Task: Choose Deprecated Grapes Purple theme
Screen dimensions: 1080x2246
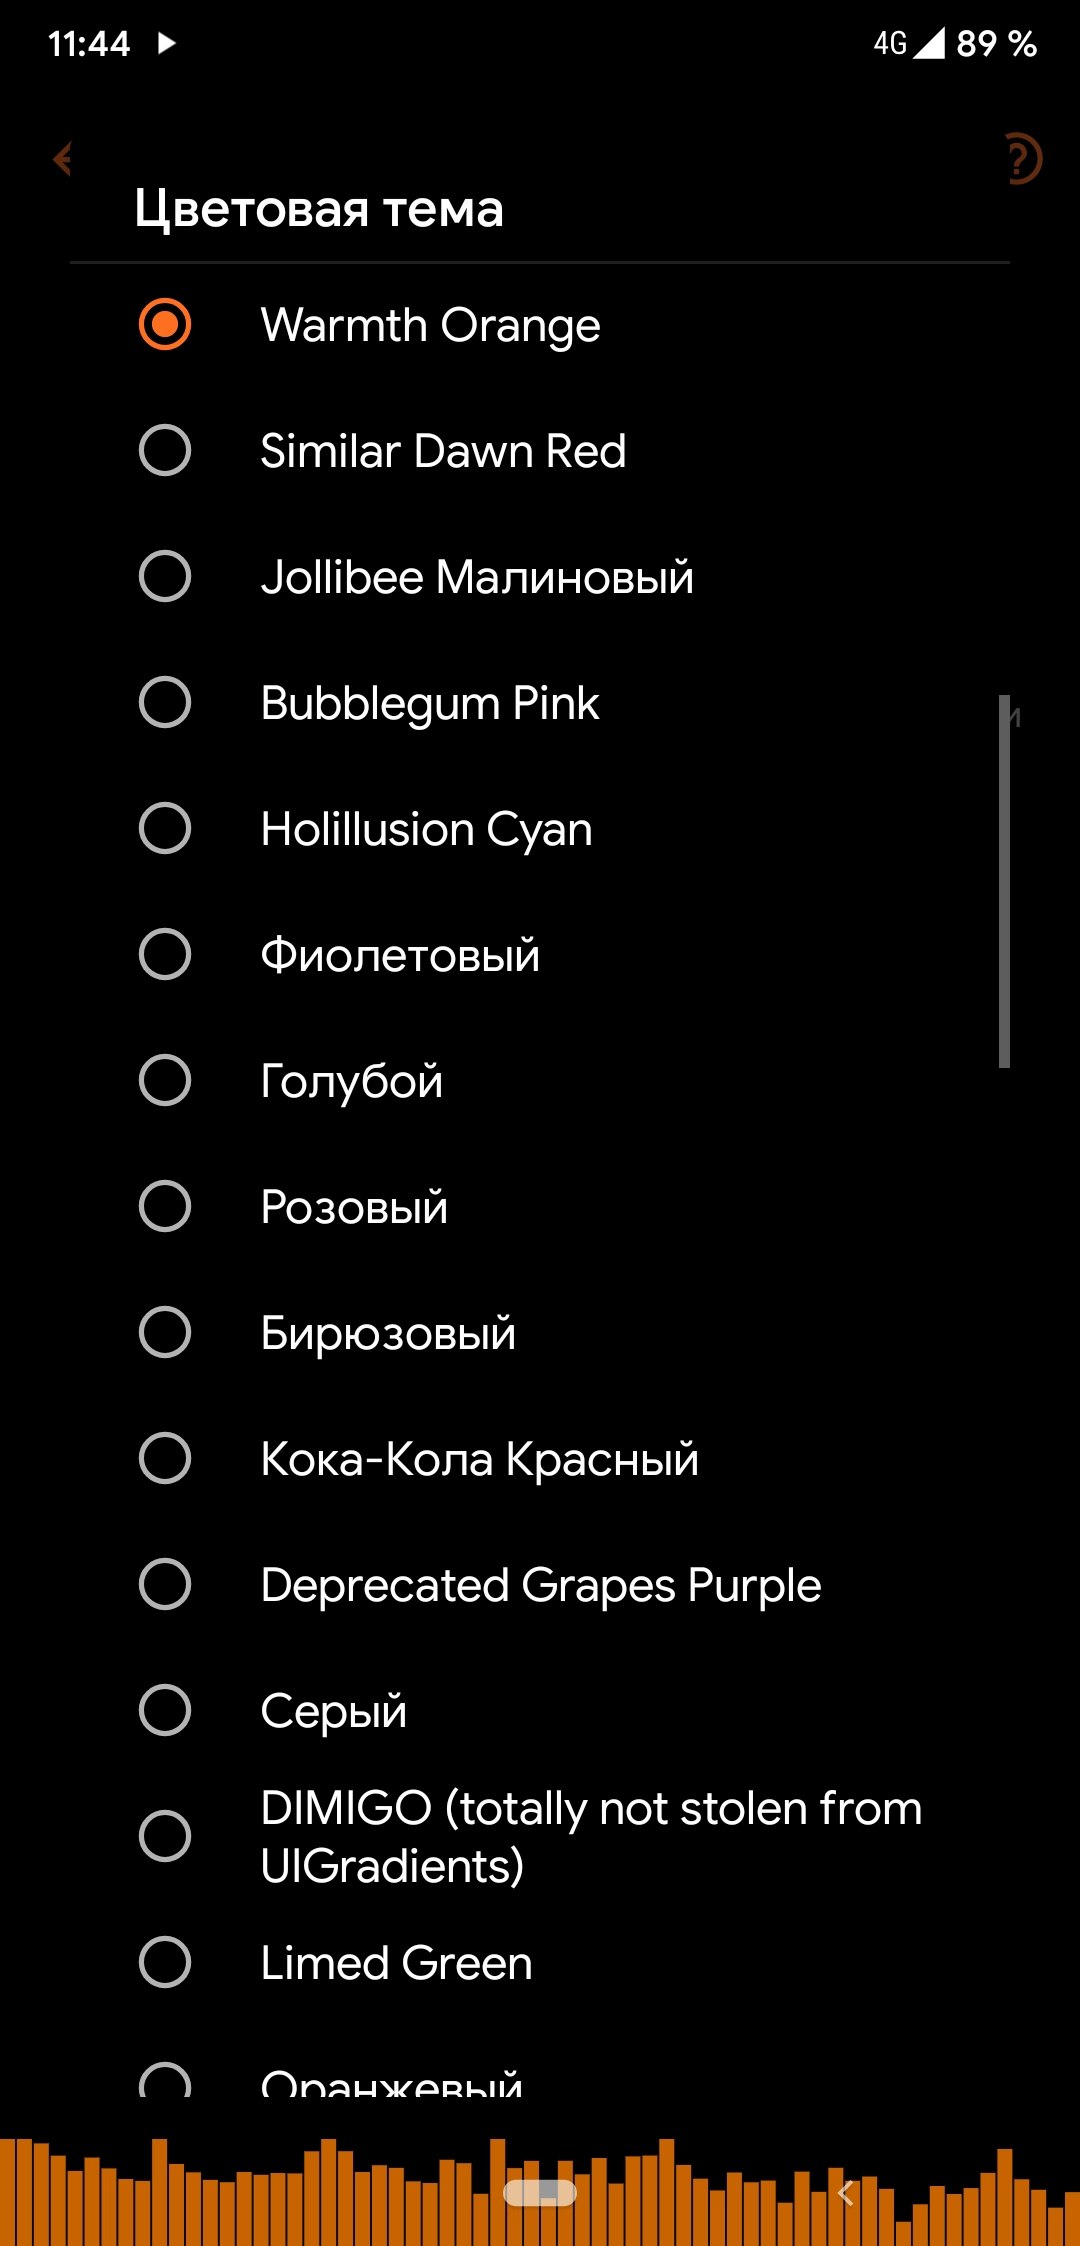Action: point(165,1585)
